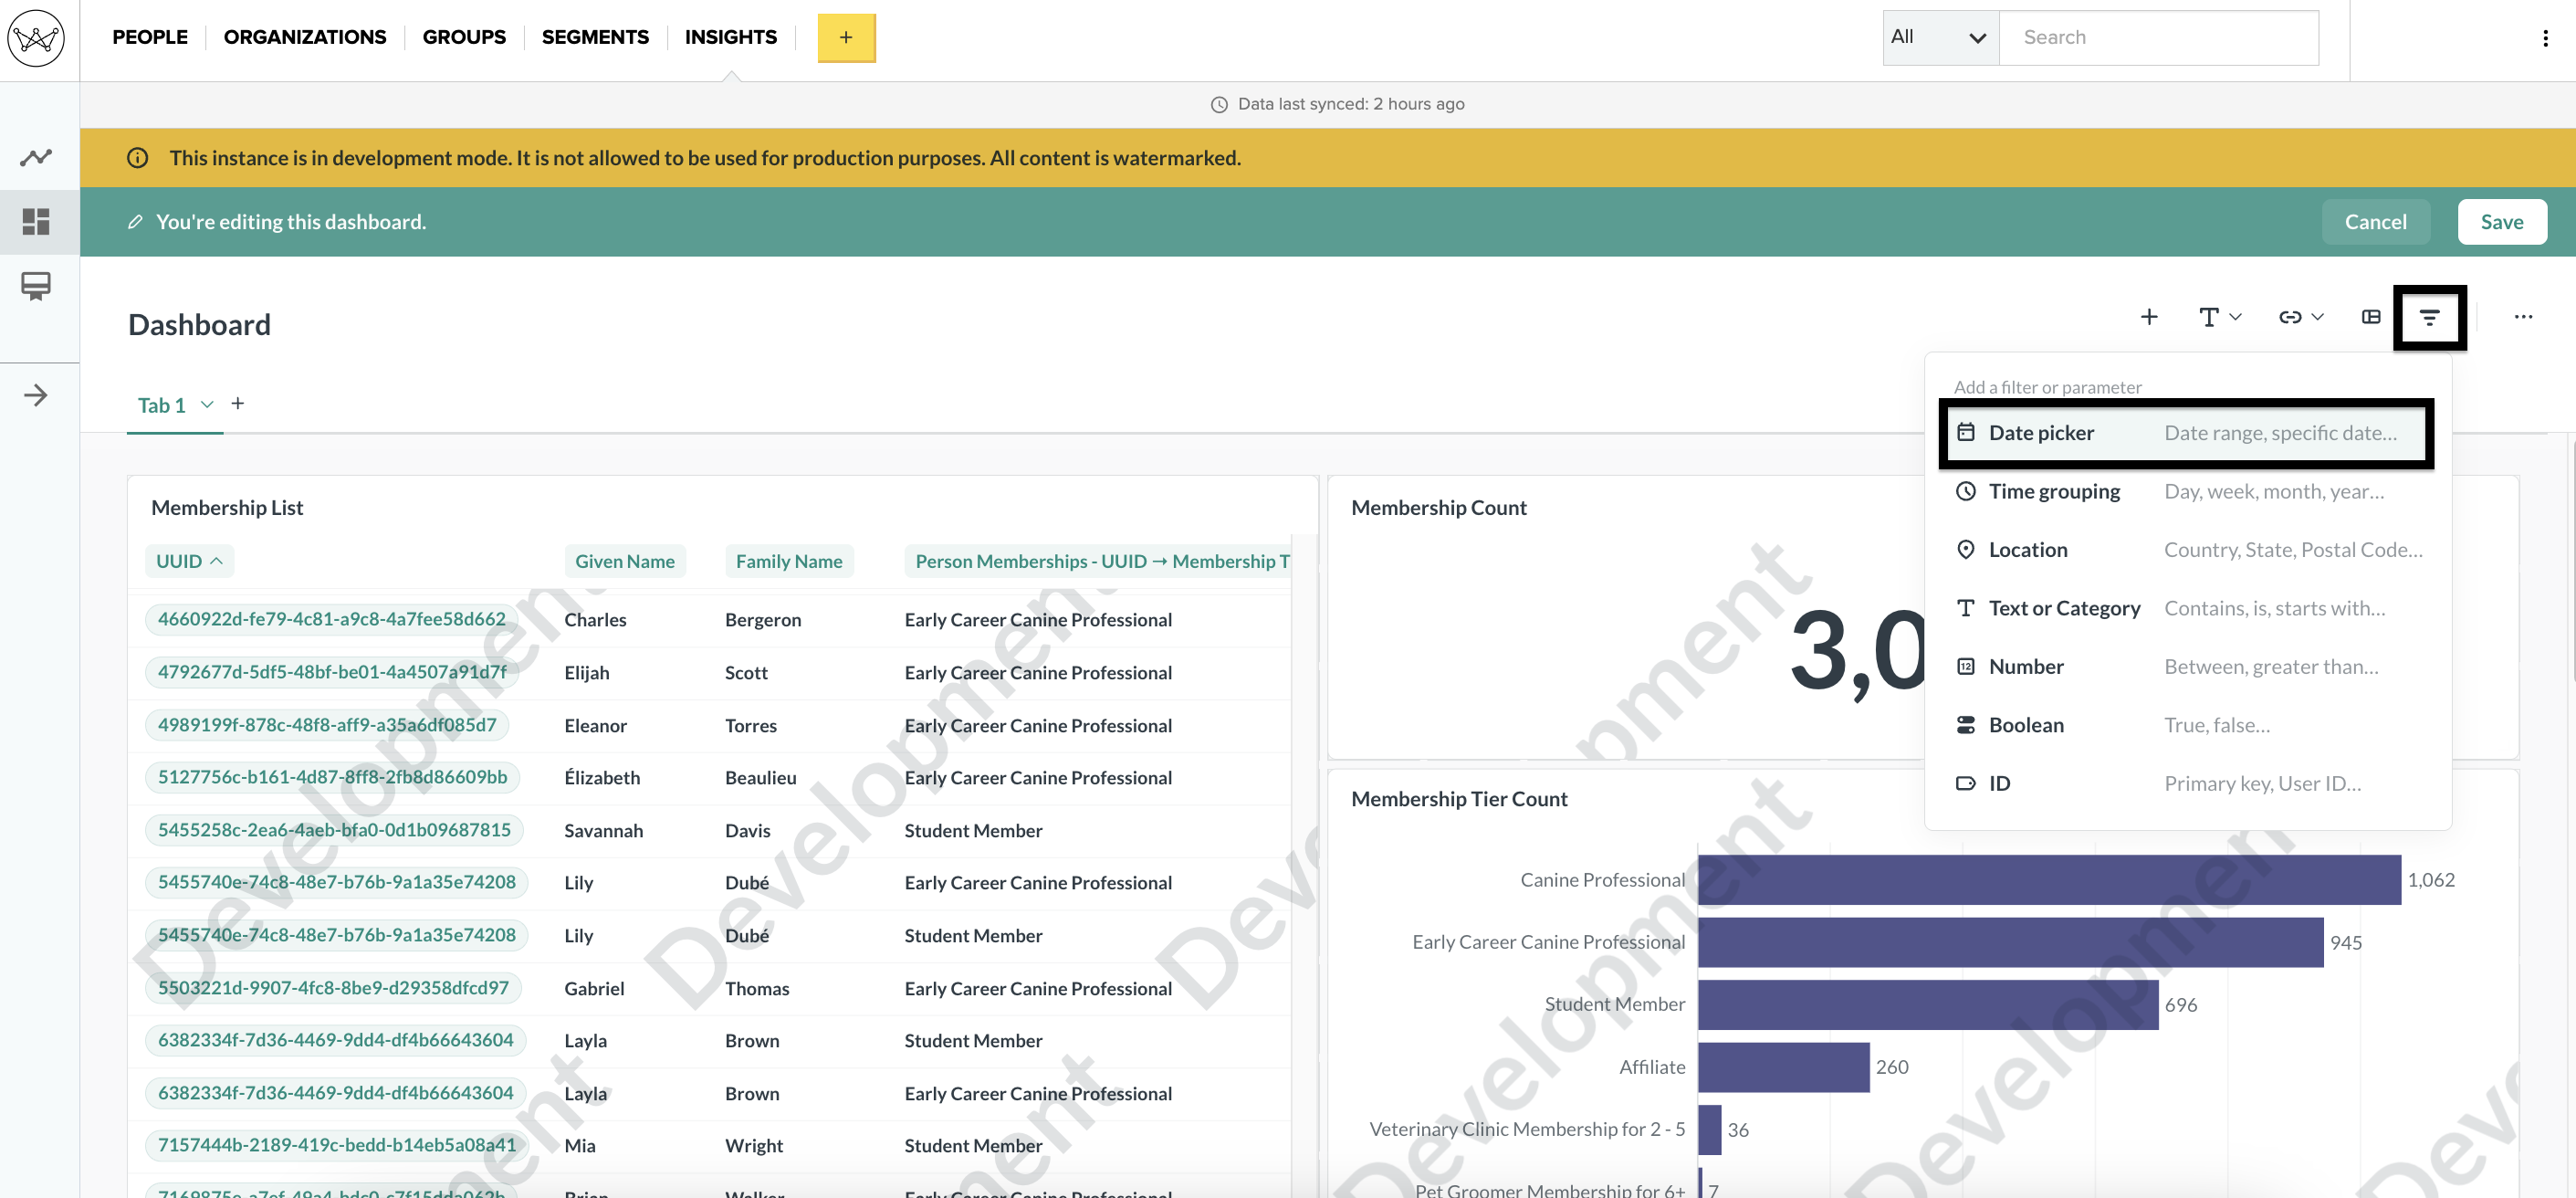Screen dimensions: 2576x1198
Task: Click the clock icon for Time grouping
Action: [x=1965, y=491]
